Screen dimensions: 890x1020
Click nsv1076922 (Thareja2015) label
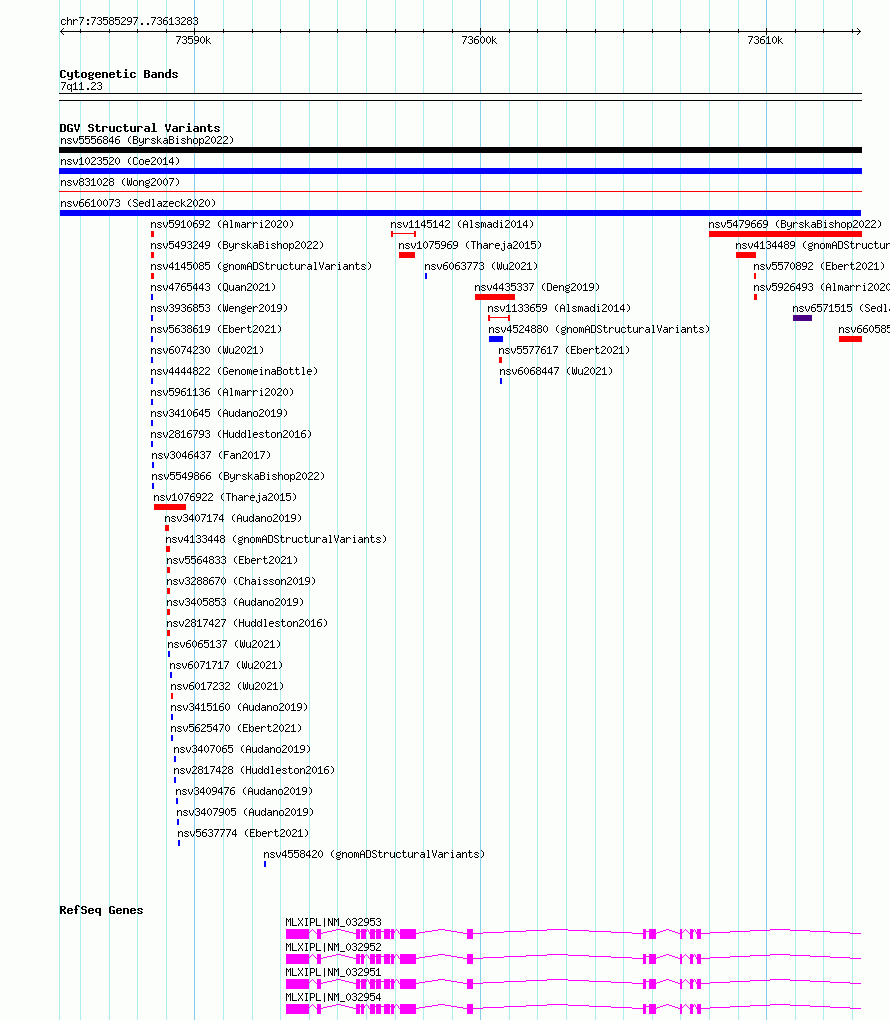pos(225,497)
